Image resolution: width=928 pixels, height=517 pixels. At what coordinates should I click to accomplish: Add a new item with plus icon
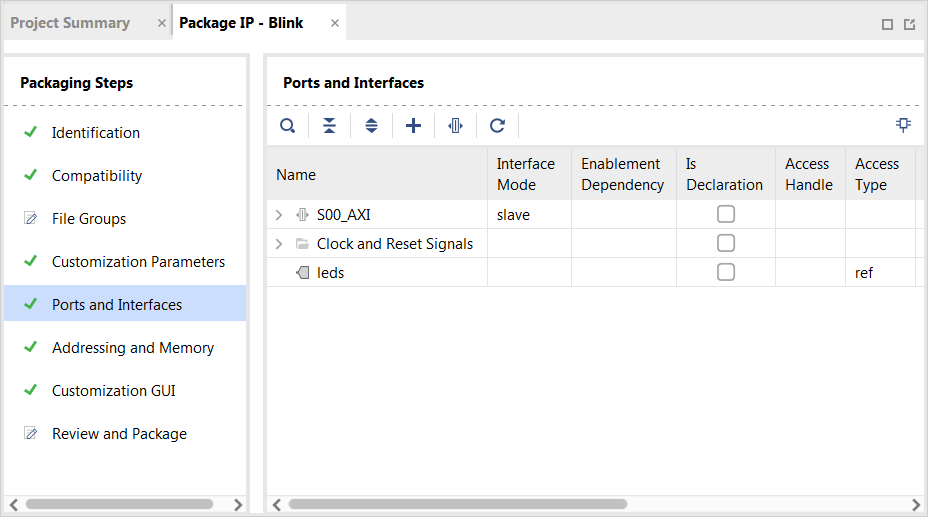point(413,125)
